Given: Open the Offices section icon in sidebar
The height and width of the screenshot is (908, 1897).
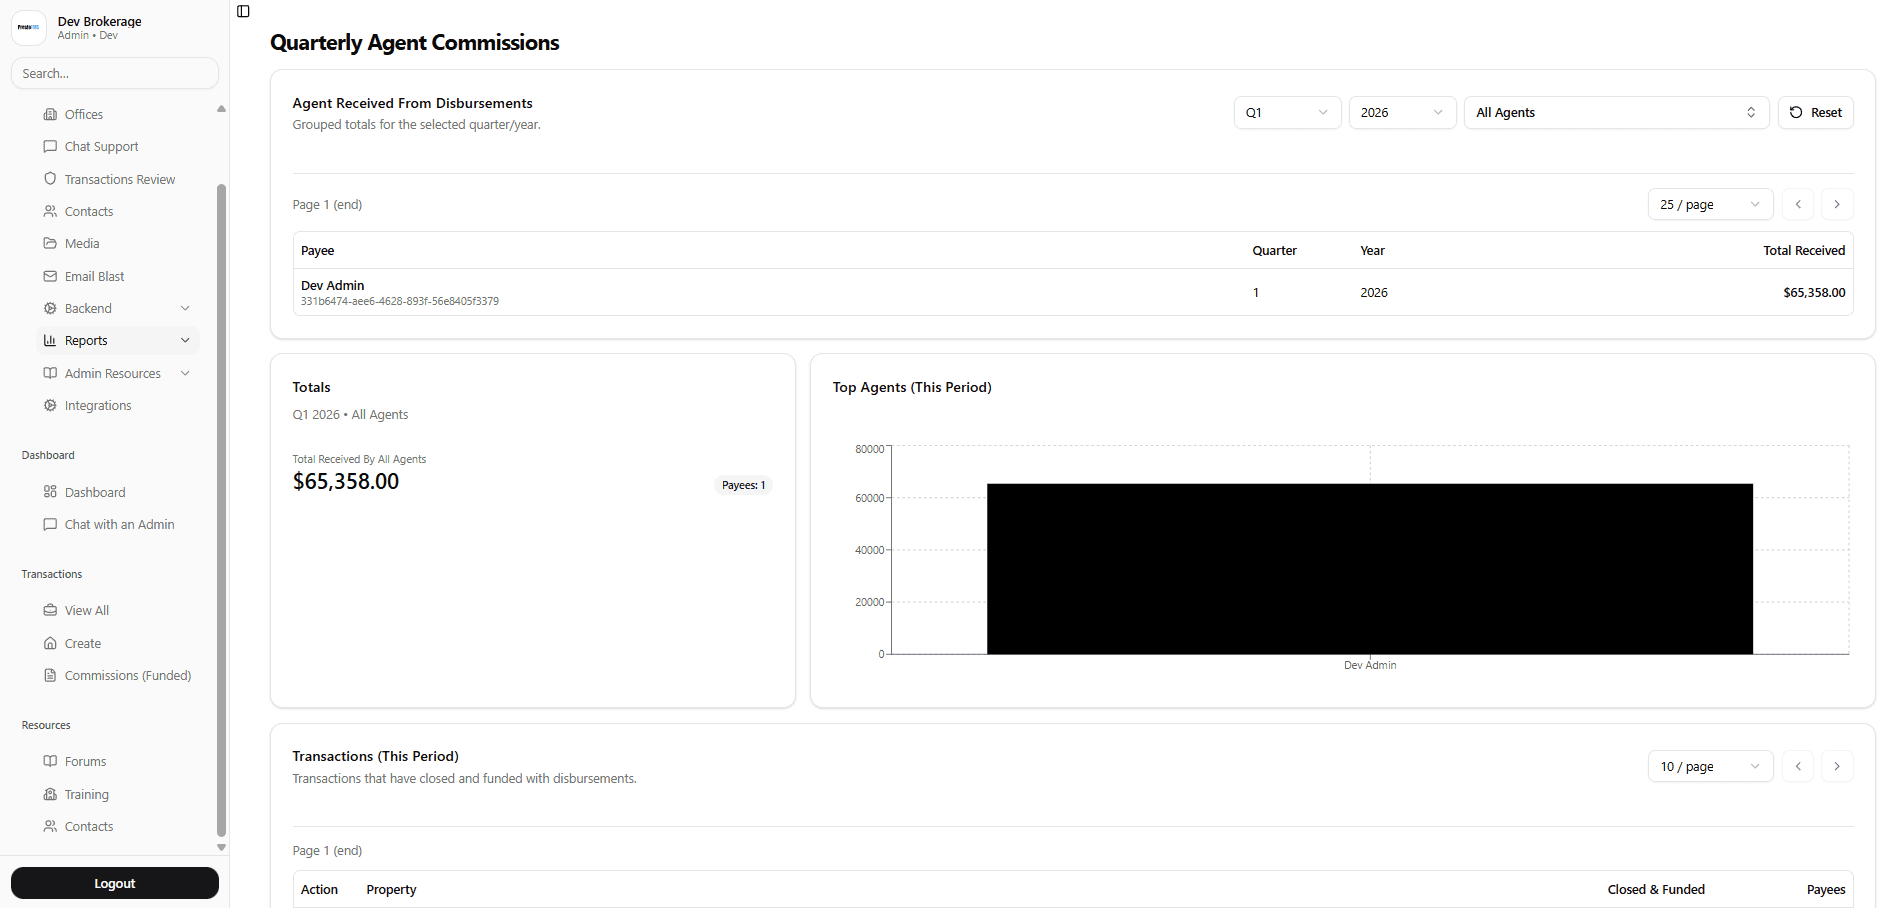Looking at the screenshot, I should click(x=52, y=114).
